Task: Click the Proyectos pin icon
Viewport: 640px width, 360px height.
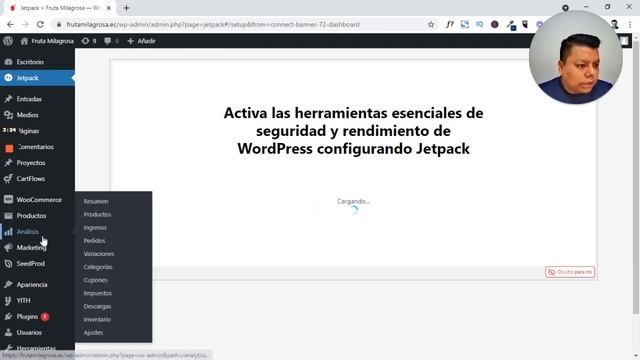Action: 8,163
